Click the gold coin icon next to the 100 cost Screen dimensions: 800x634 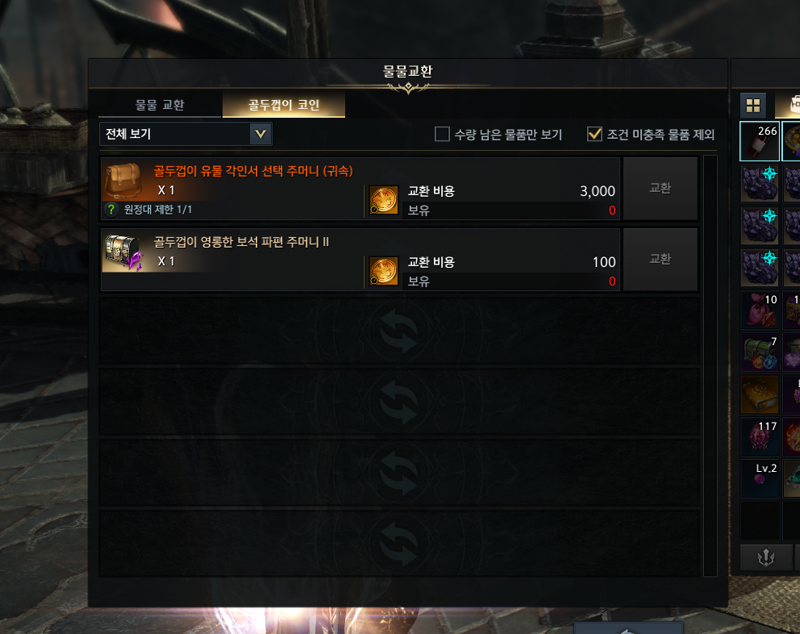click(x=384, y=271)
